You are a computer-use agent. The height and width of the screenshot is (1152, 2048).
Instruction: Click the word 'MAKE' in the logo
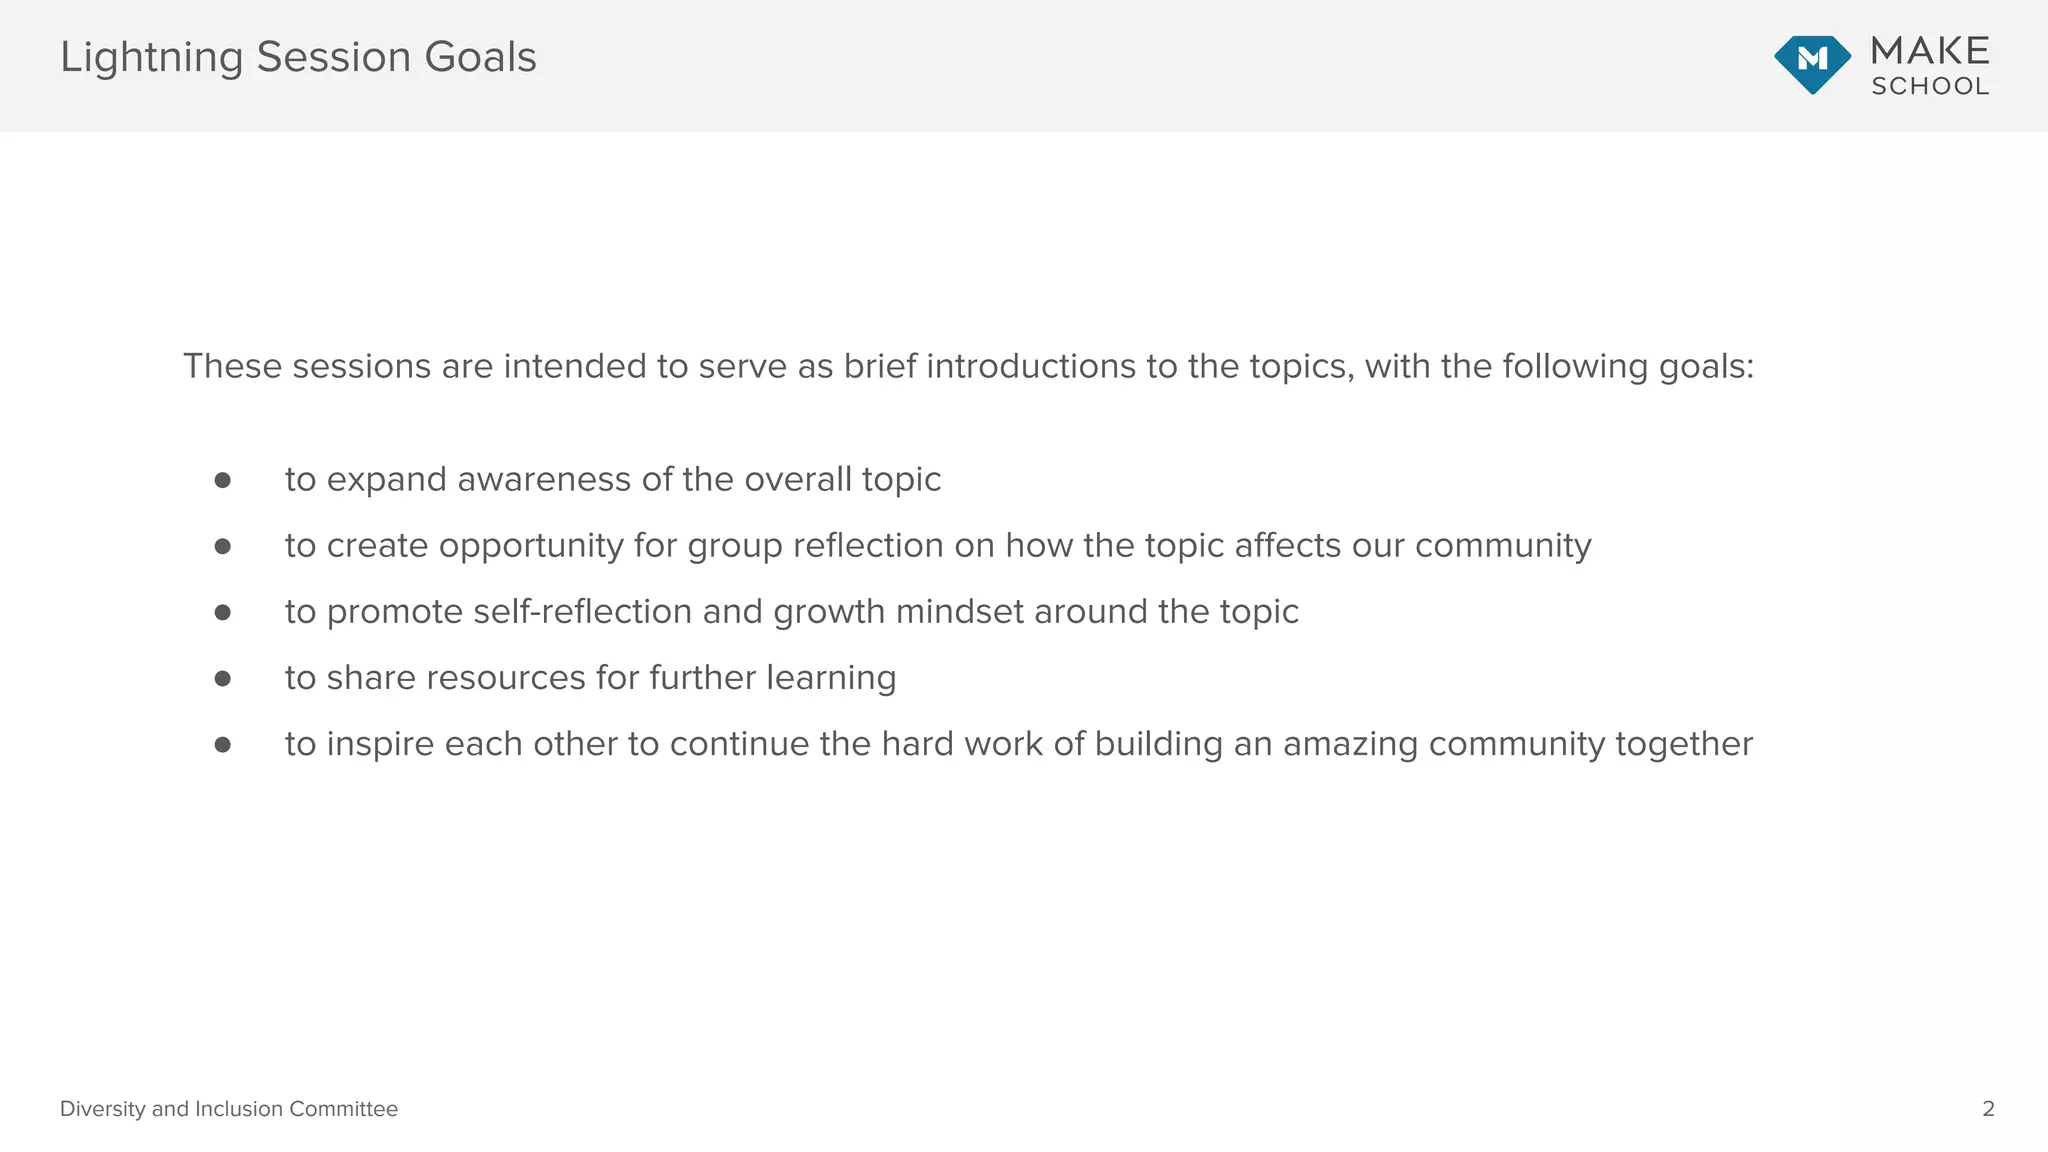tap(1930, 51)
